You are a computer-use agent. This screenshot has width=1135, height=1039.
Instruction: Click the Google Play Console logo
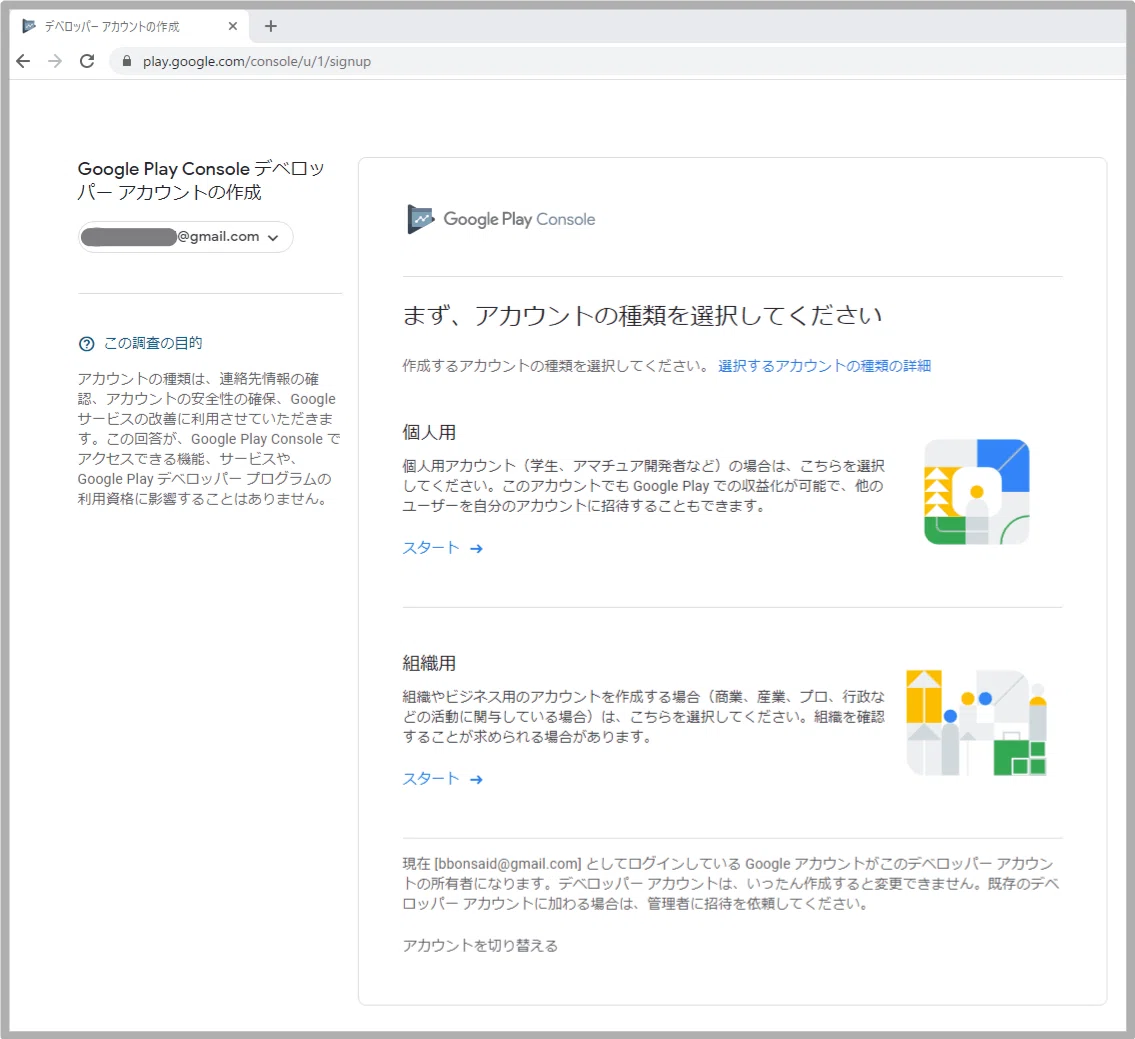pos(501,219)
